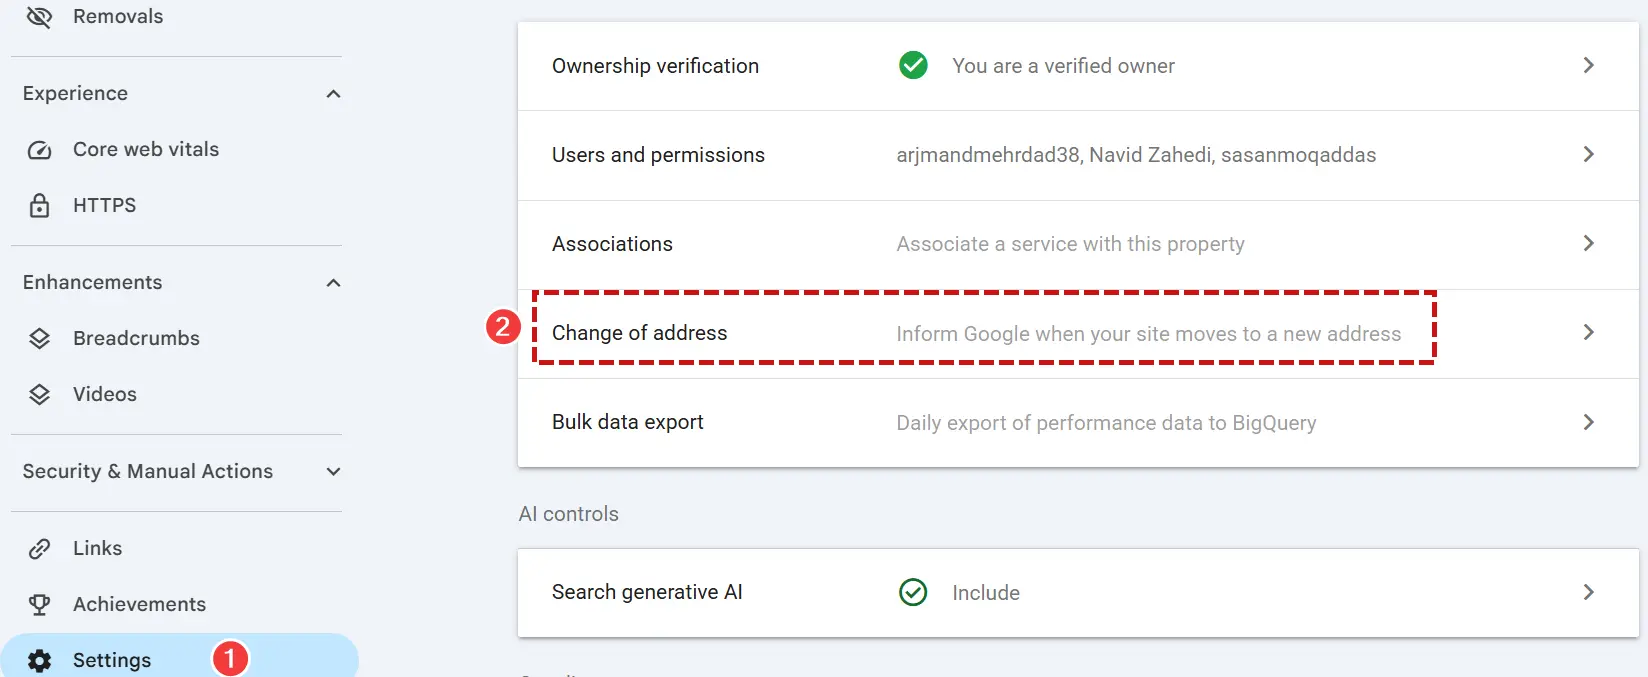Viewport: 1648px width, 677px height.
Task: Click the Include checkmark for generative AI
Action: point(913,592)
